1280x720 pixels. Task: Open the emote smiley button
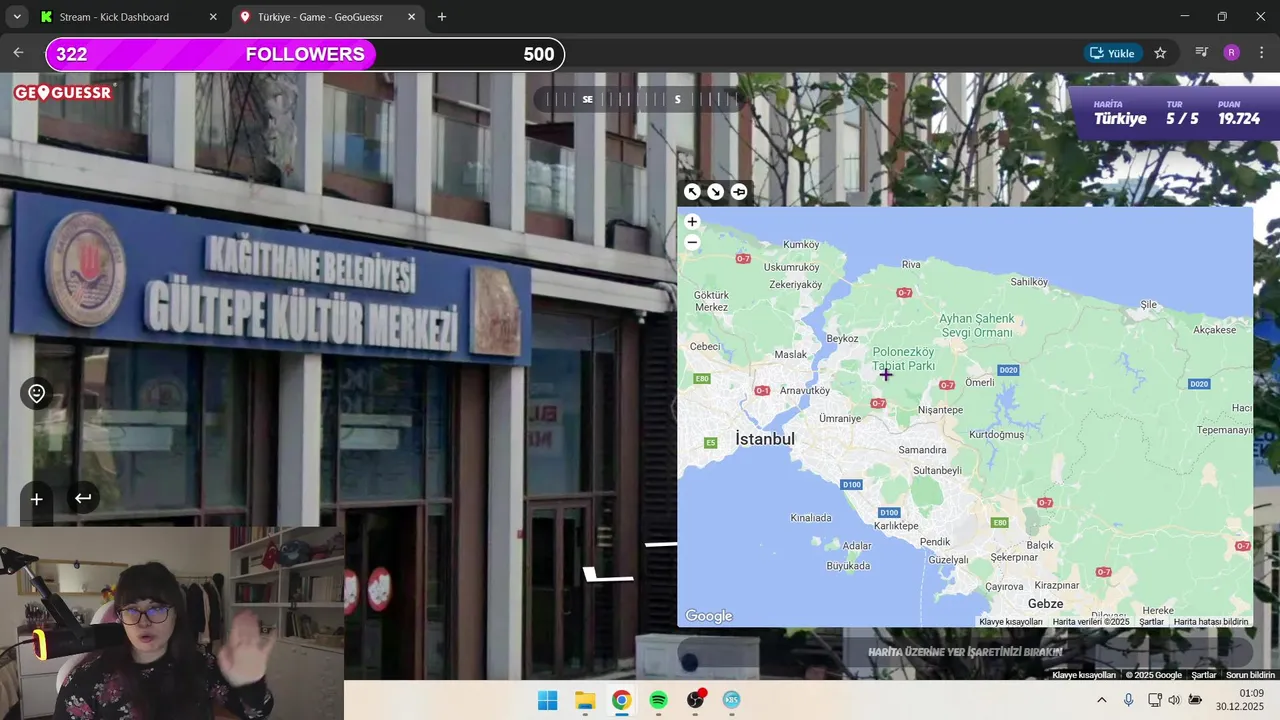point(37,394)
